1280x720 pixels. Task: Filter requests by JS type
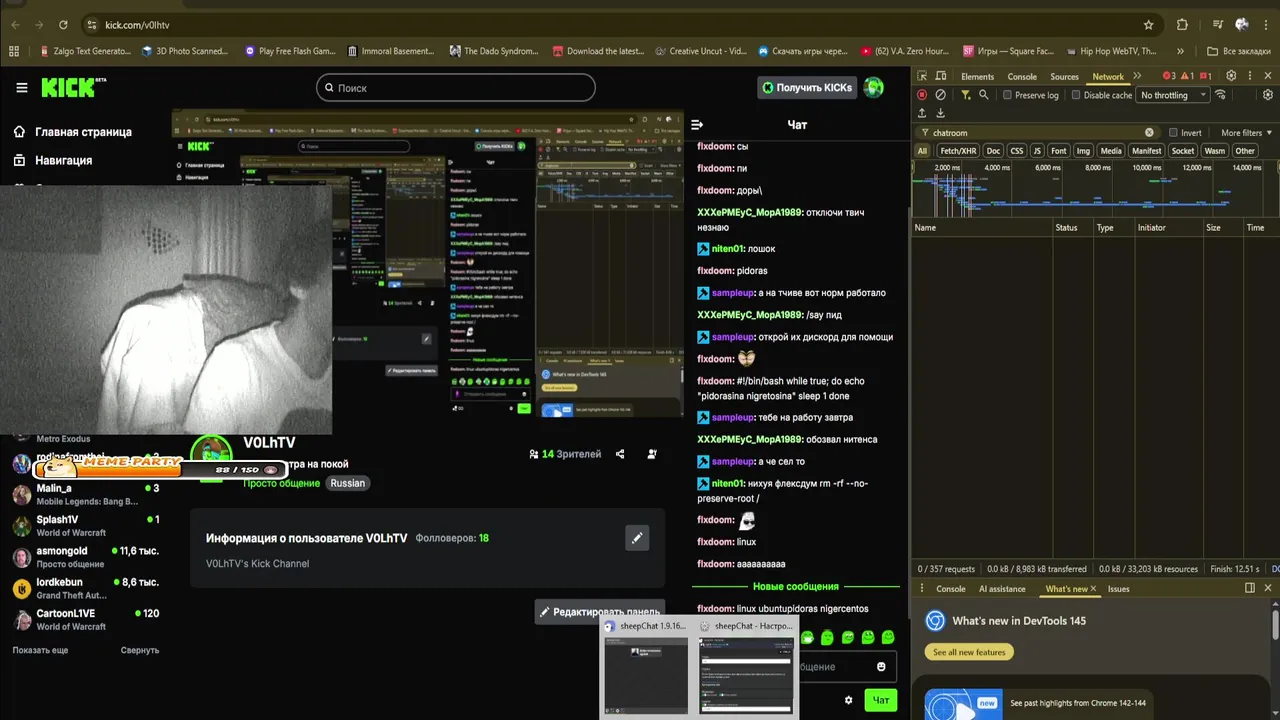pos(1037,151)
